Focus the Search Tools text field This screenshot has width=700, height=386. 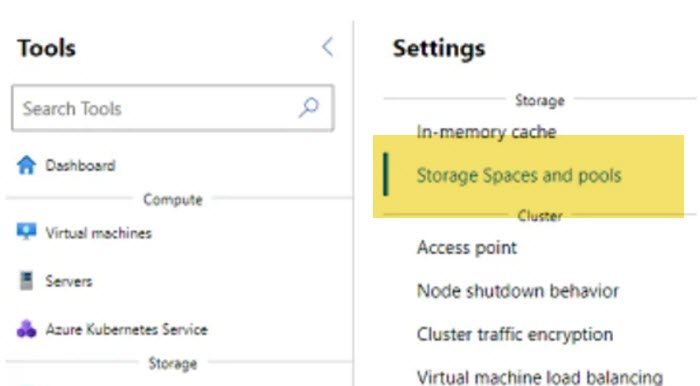click(173, 108)
